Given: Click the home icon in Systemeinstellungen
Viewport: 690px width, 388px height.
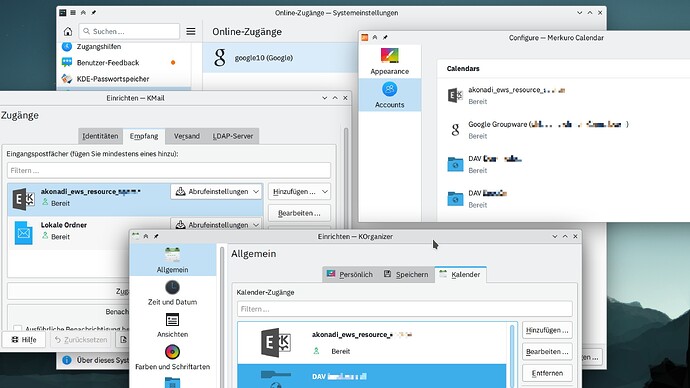Looking at the screenshot, I should tap(68, 31).
